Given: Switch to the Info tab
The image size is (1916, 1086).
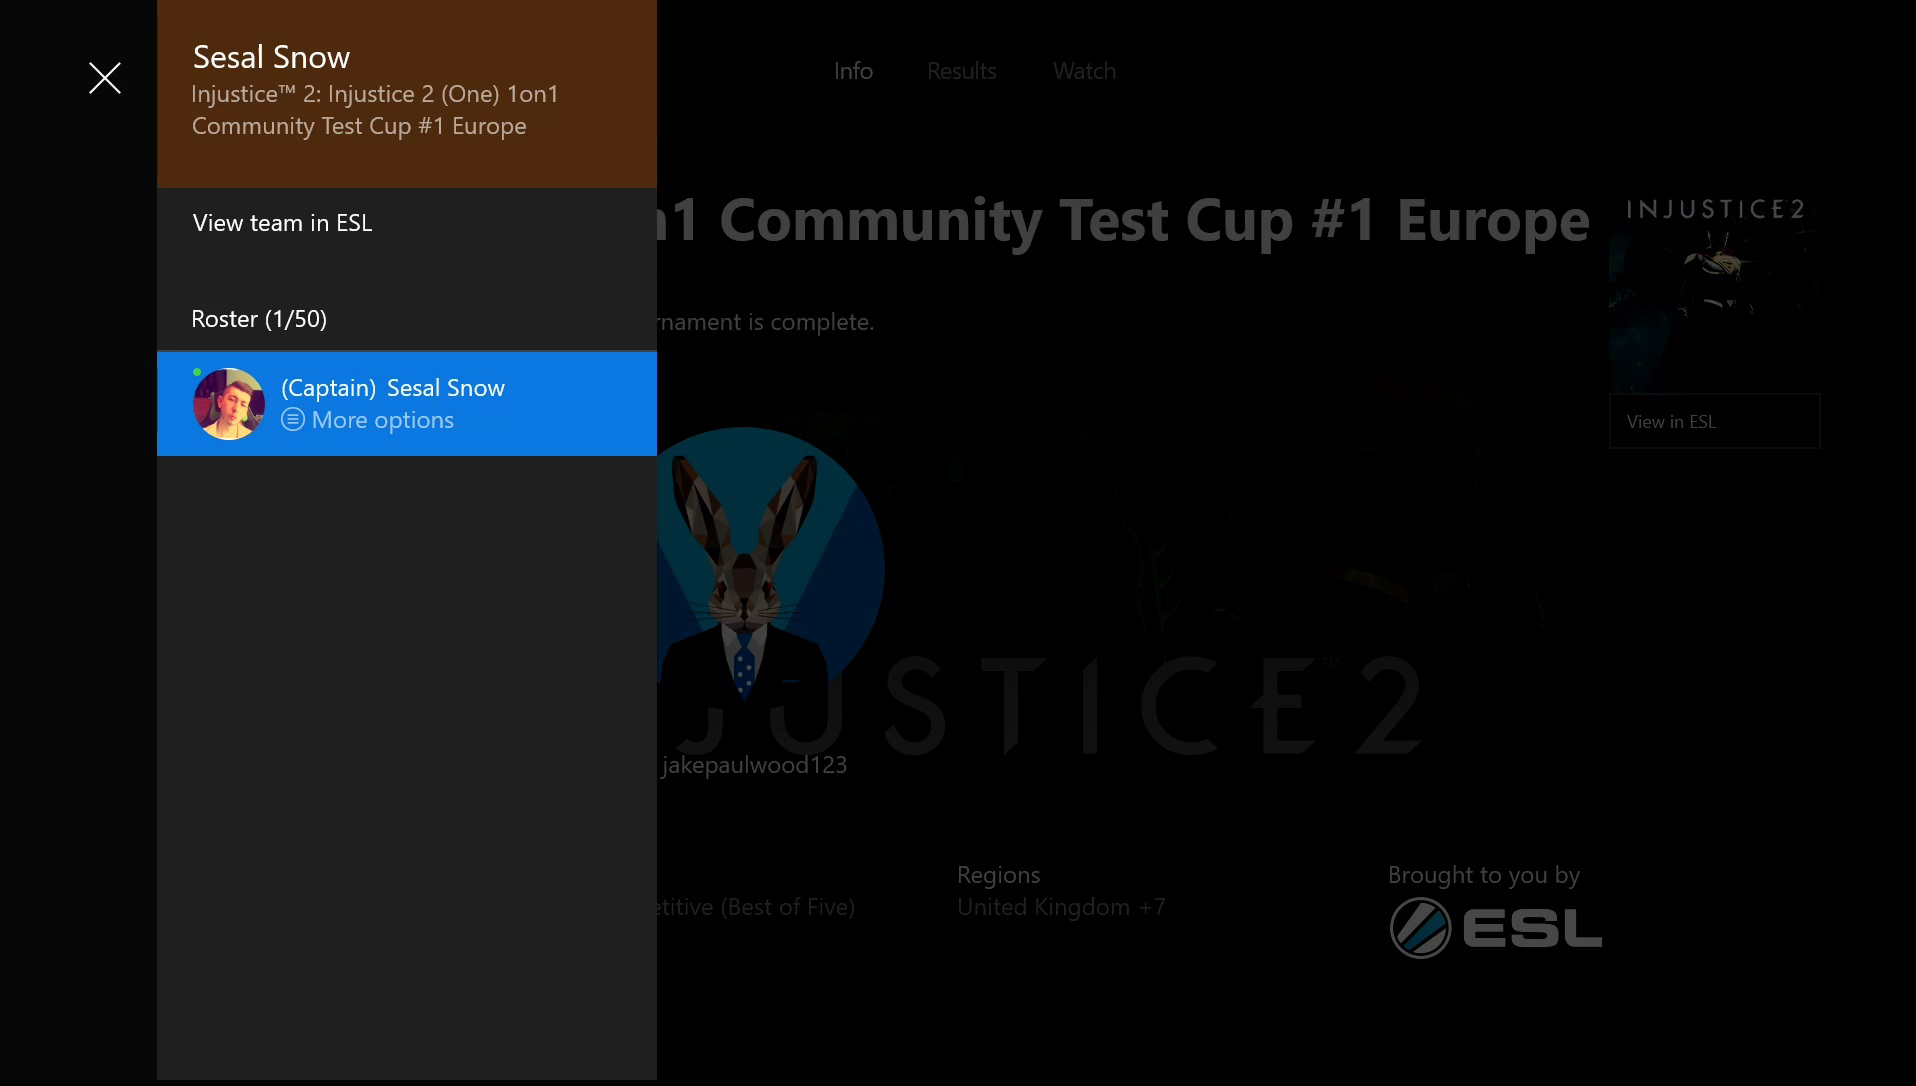Looking at the screenshot, I should (x=853, y=71).
